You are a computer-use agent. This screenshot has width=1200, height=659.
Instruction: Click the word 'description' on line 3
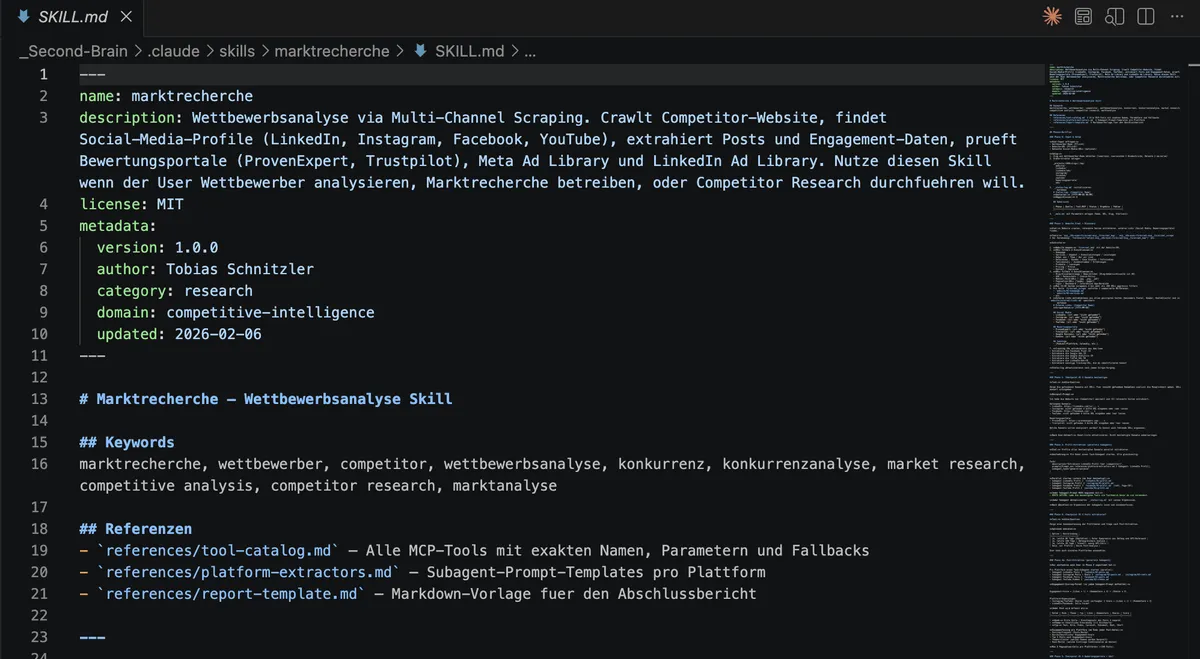coord(126,118)
